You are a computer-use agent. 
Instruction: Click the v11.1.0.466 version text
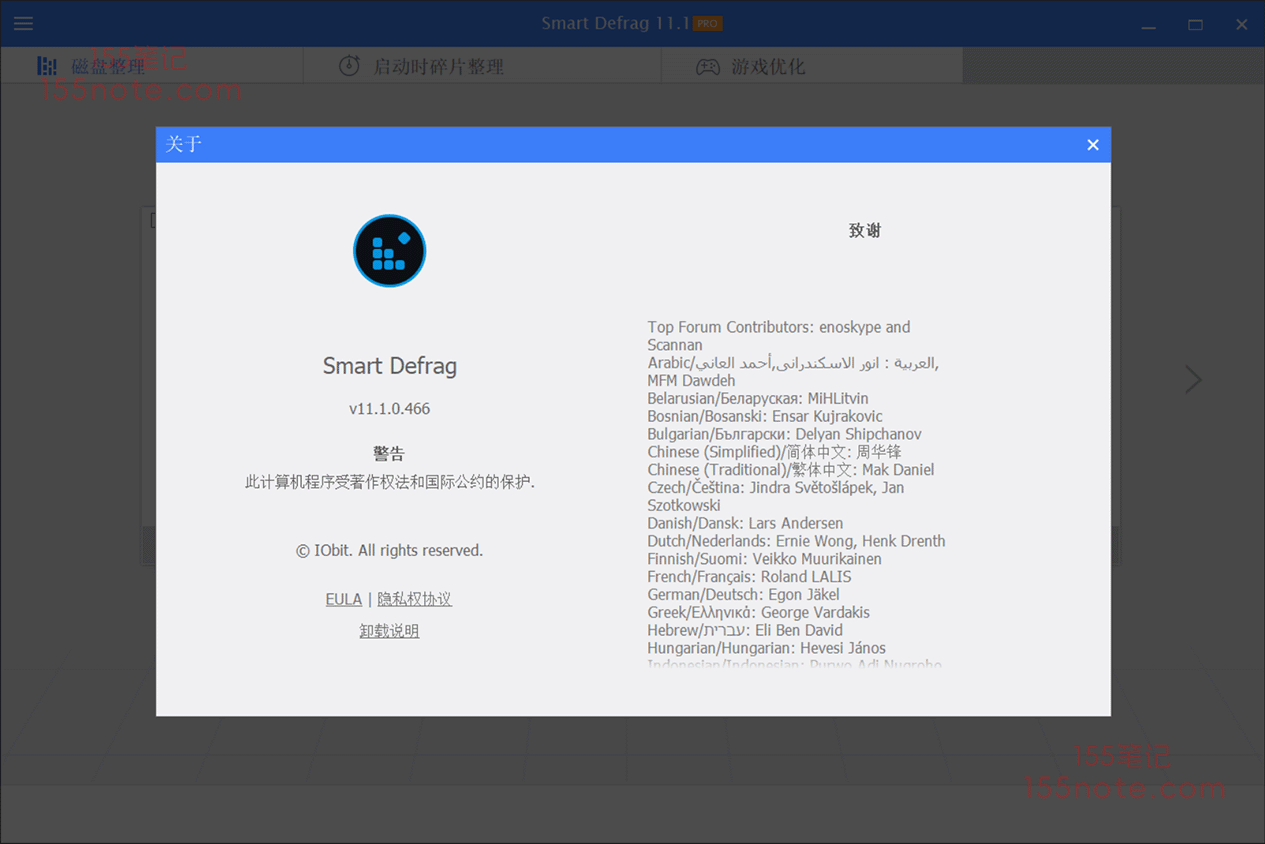(389, 408)
